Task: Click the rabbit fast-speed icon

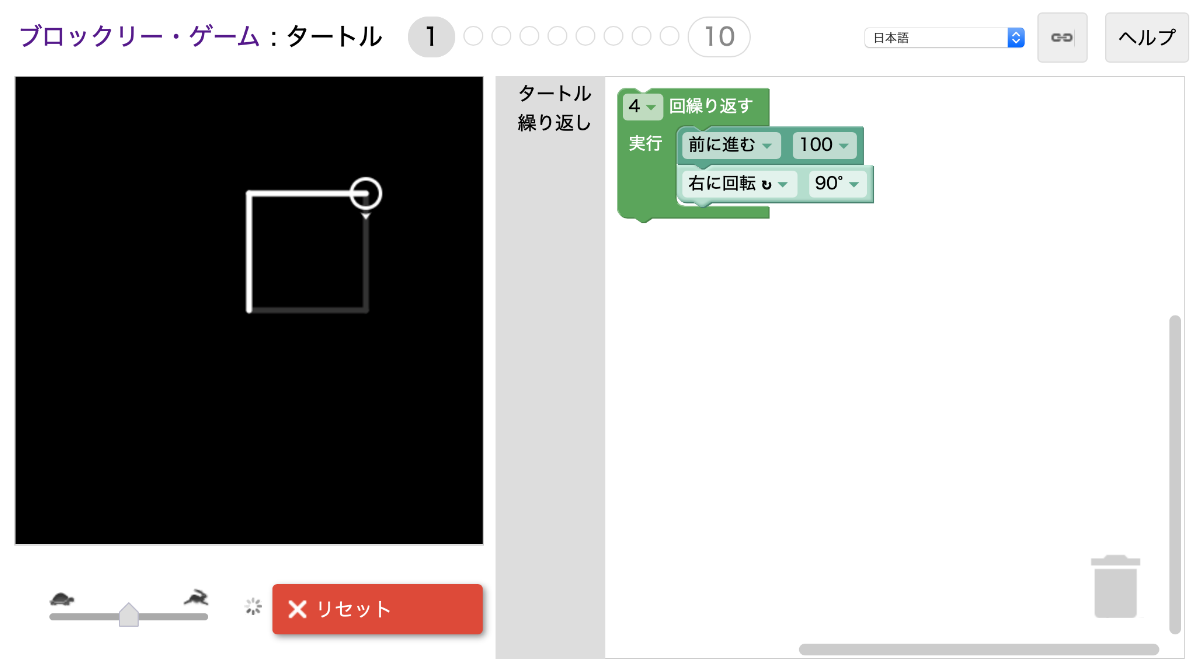Action: [x=196, y=596]
